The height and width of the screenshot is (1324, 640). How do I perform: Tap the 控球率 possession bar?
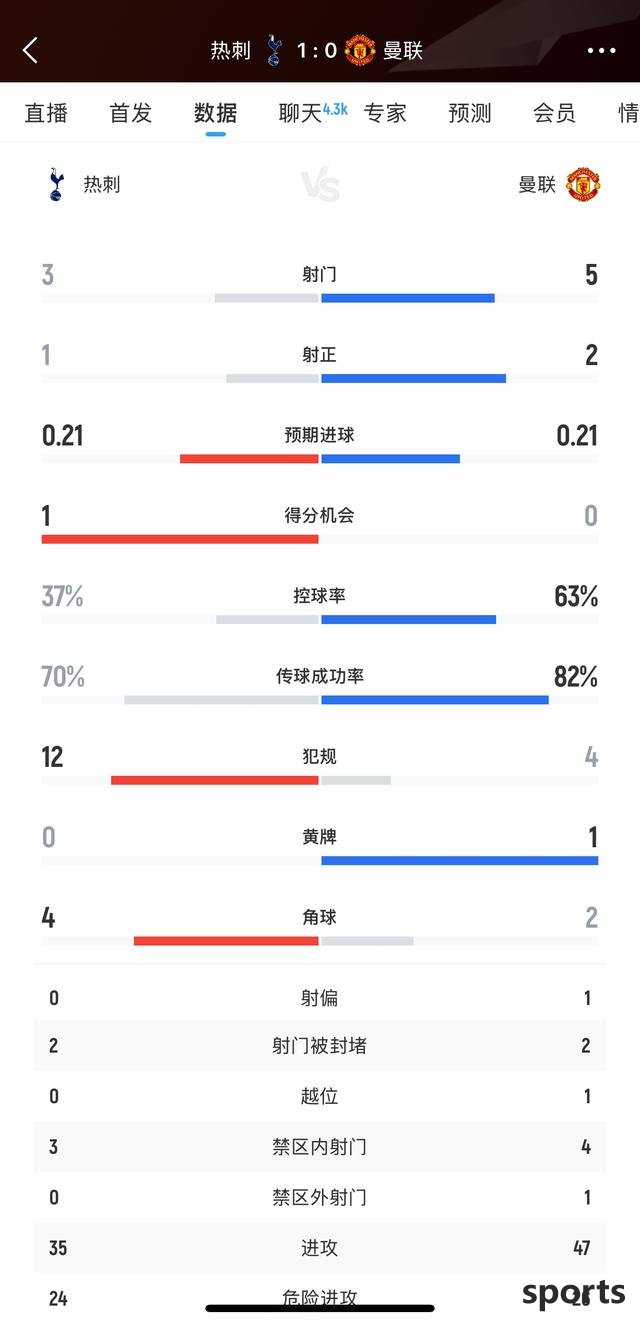tap(320, 619)
